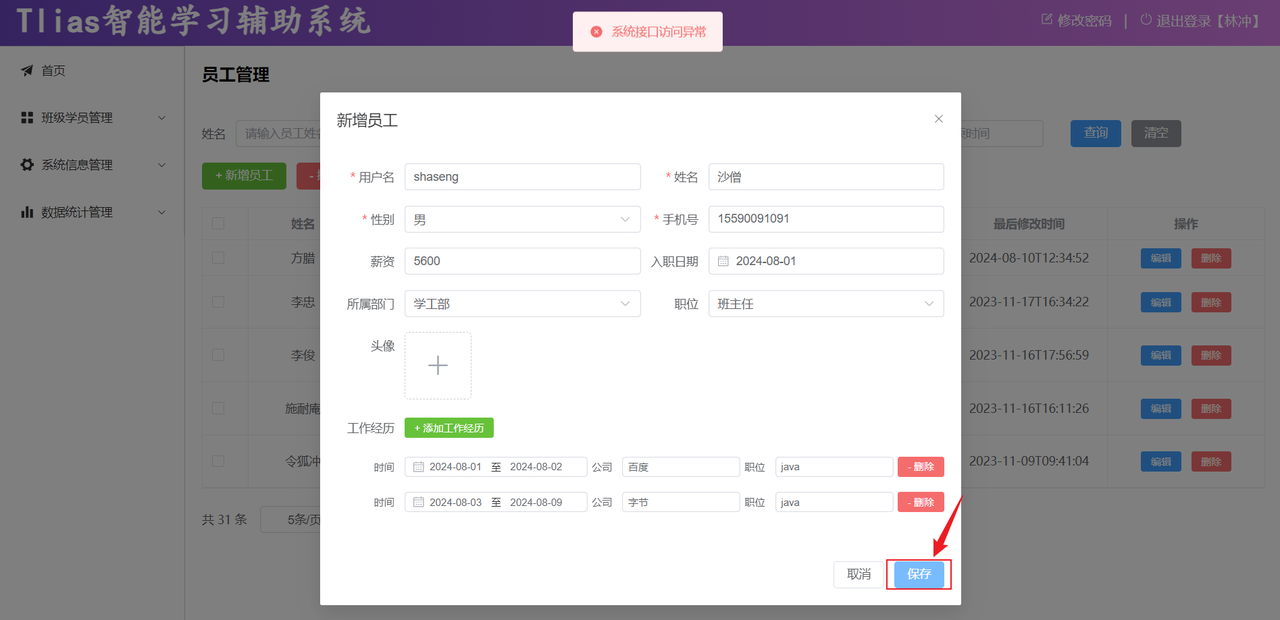Click the plus icon to upload 头像
The height and width of the screenshot is (620, 1280).
pos(437,365)
